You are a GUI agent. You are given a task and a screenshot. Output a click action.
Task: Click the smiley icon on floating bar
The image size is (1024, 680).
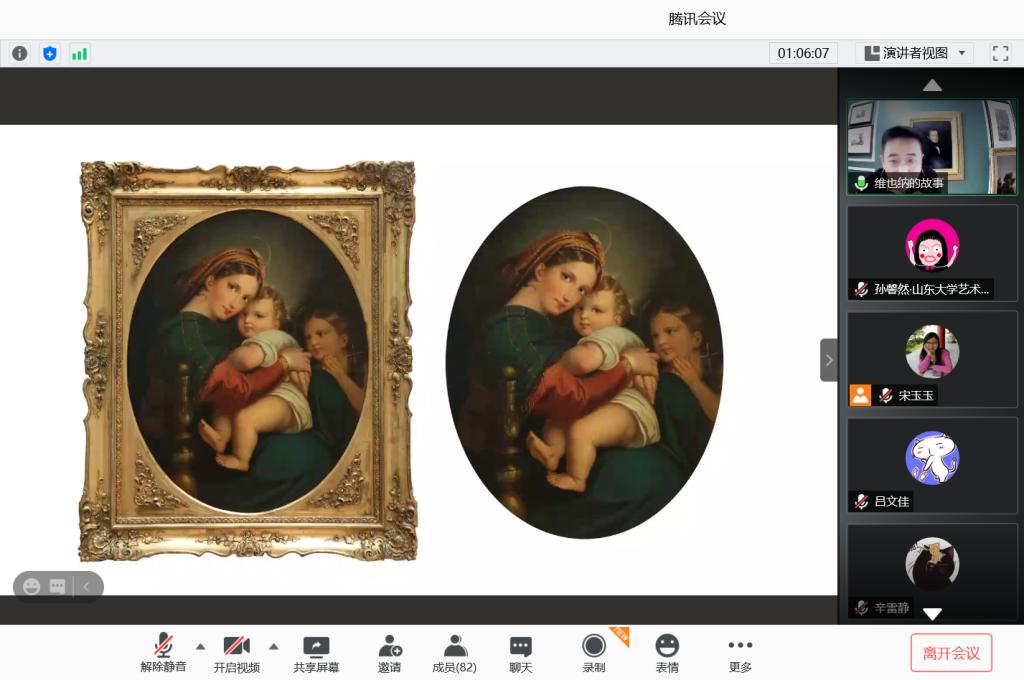click(x=31, y=587)
